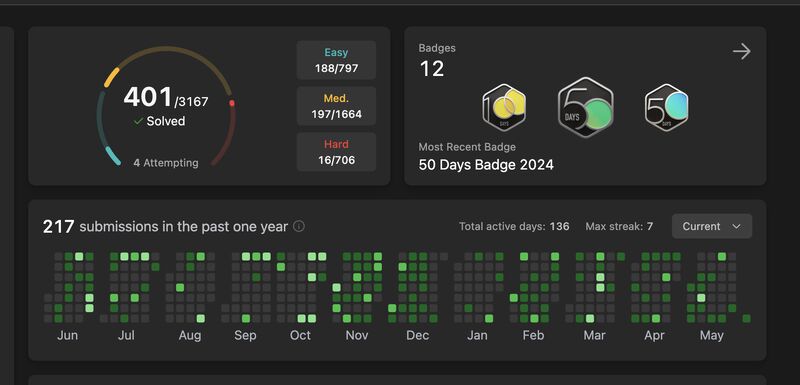Click the 401 solved count
This screenshot has width=800, height=385.
click(x=148, y=97)
